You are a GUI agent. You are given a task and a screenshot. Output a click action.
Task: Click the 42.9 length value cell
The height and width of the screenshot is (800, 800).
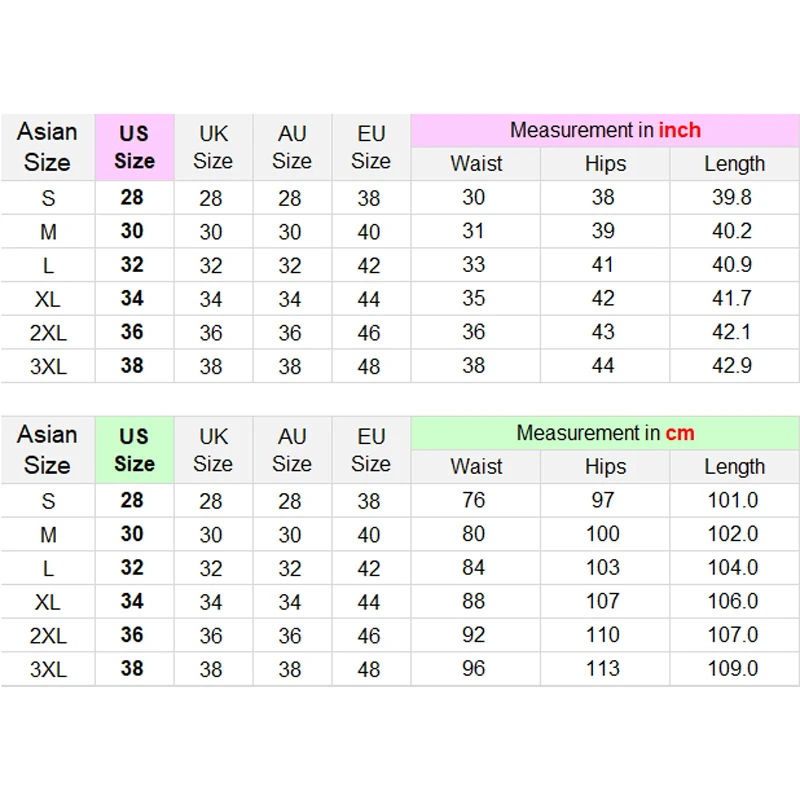pyautogui.click(x=733, y=365)
